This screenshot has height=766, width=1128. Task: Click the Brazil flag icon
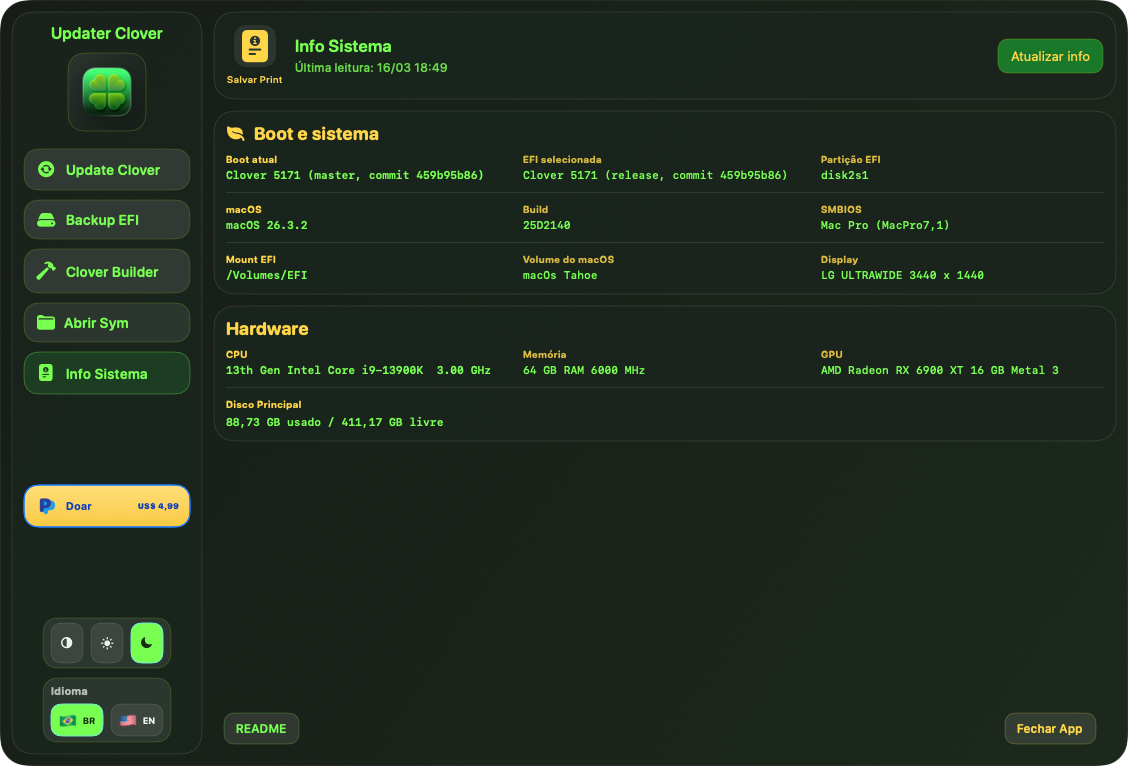68,720
